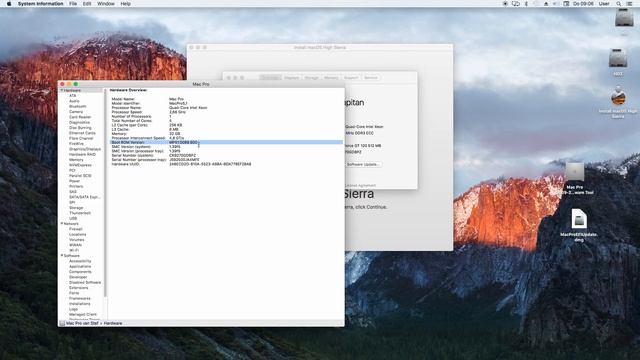
Task: Click the eject icon in menu bar
Action: tap(546, 4)
